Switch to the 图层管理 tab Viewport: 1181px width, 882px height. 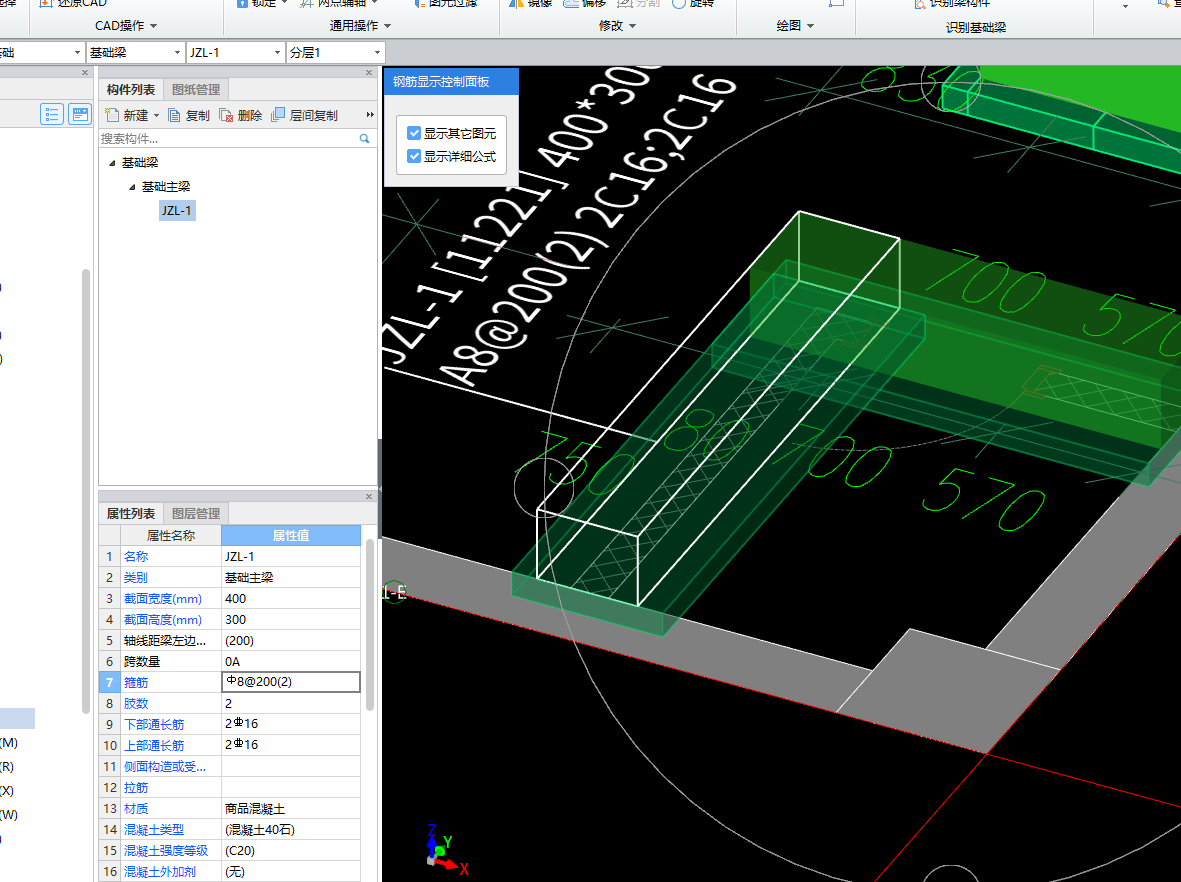click(x=196, y=514)
